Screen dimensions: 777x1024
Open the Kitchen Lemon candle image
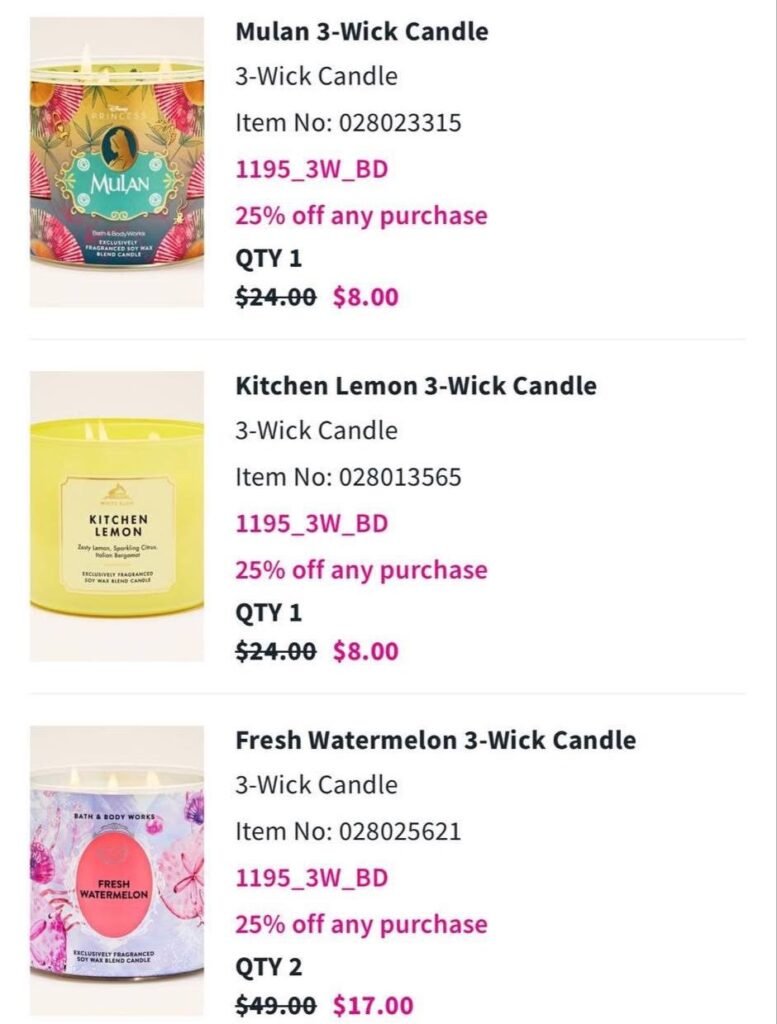(x=117, y=517)
